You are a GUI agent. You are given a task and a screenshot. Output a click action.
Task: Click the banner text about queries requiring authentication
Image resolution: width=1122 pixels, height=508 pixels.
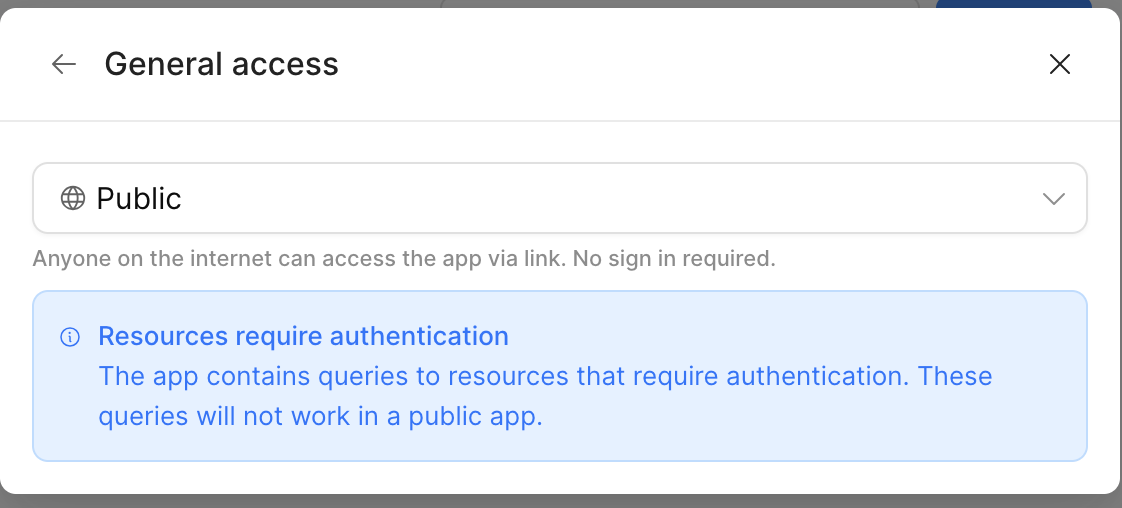500,377
